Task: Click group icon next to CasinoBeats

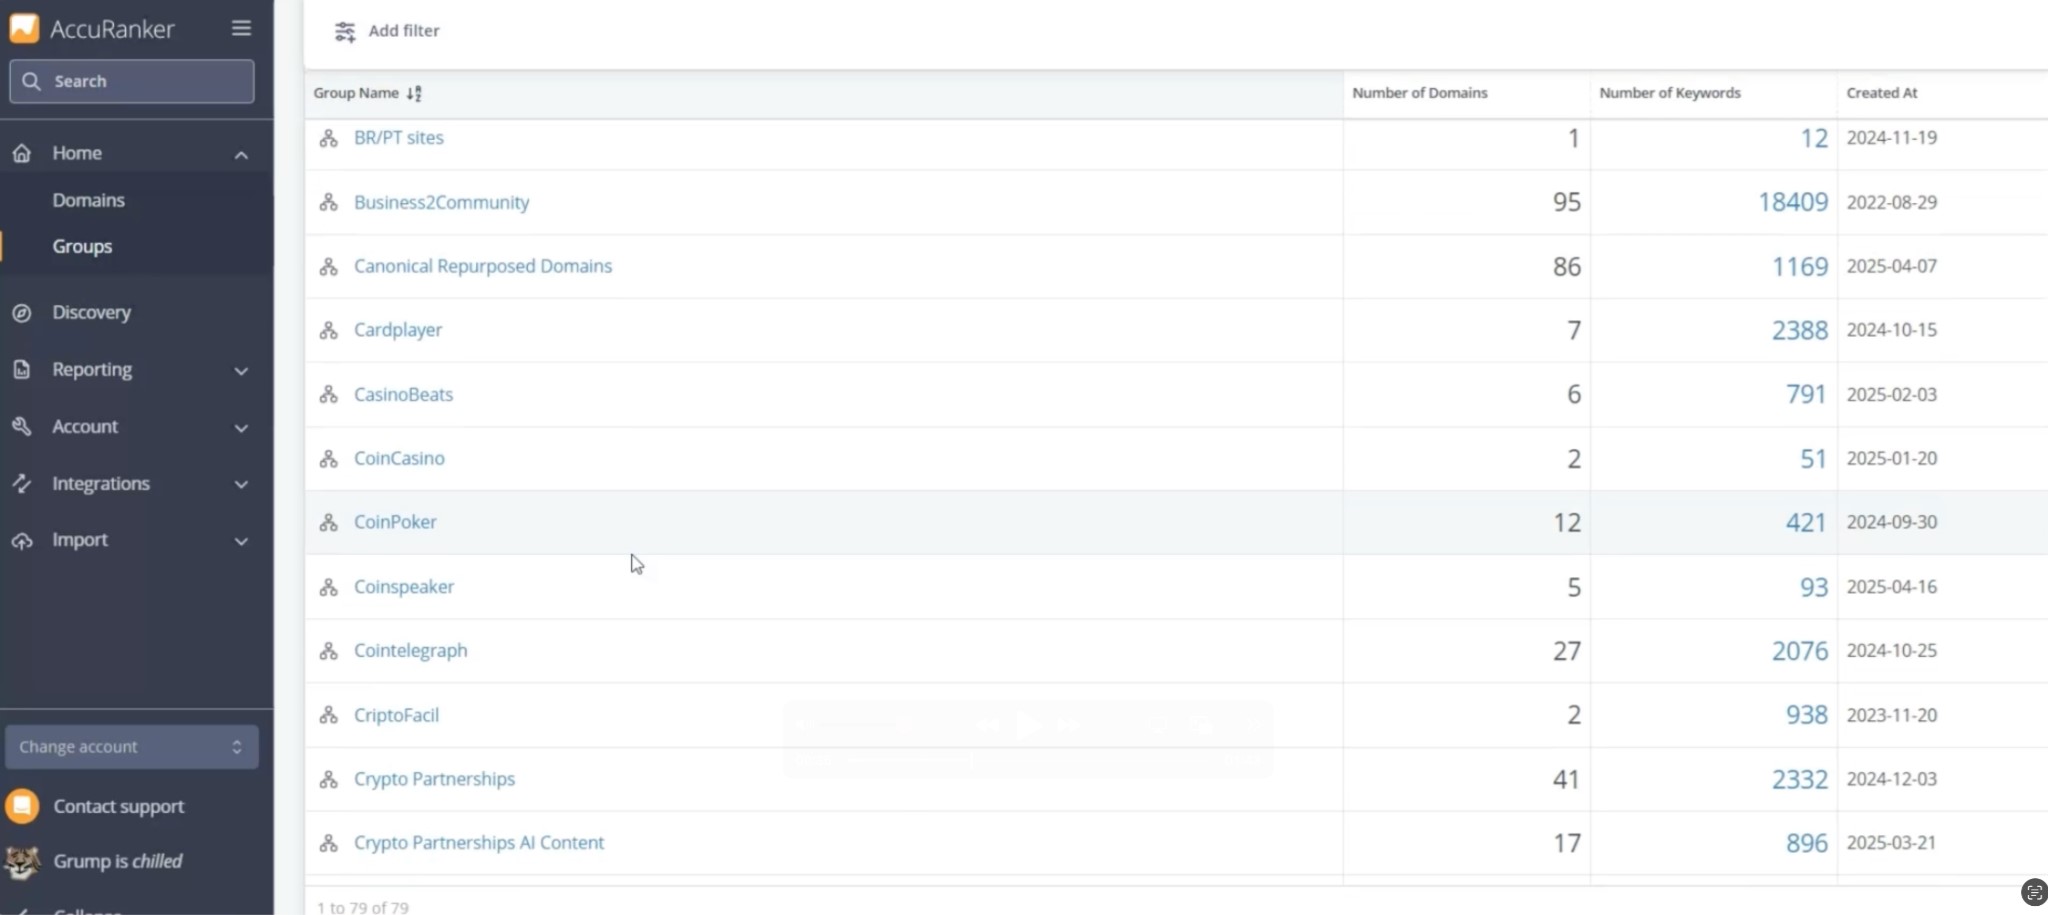Action: (x=328, y=394)
